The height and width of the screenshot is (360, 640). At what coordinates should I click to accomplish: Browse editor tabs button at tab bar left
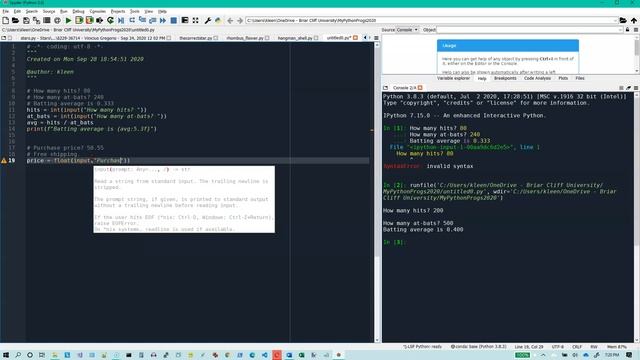[x=4, y=38]
